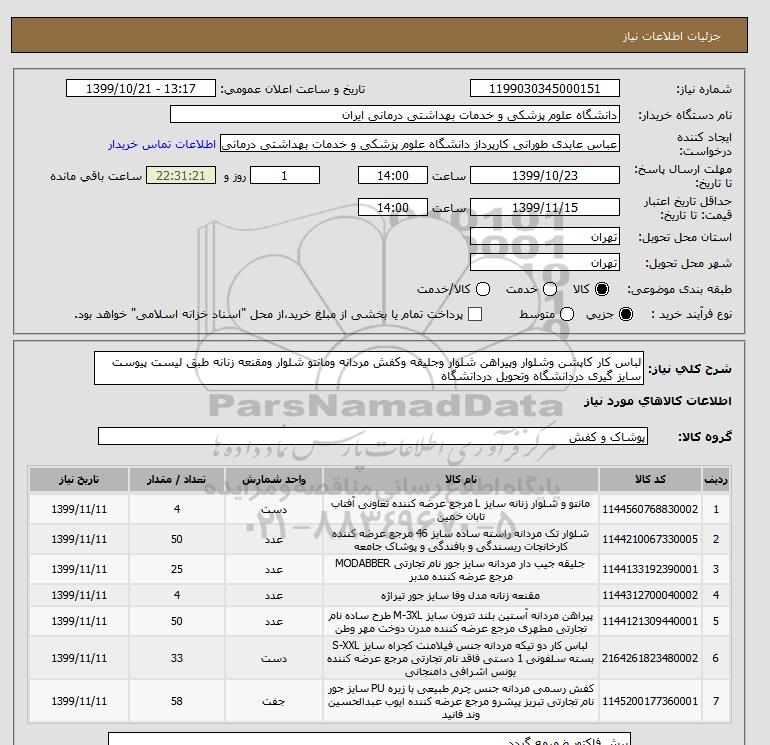
Task: Click the مقنعه زنانه مدل وفا item name
Action: [461, 595]
